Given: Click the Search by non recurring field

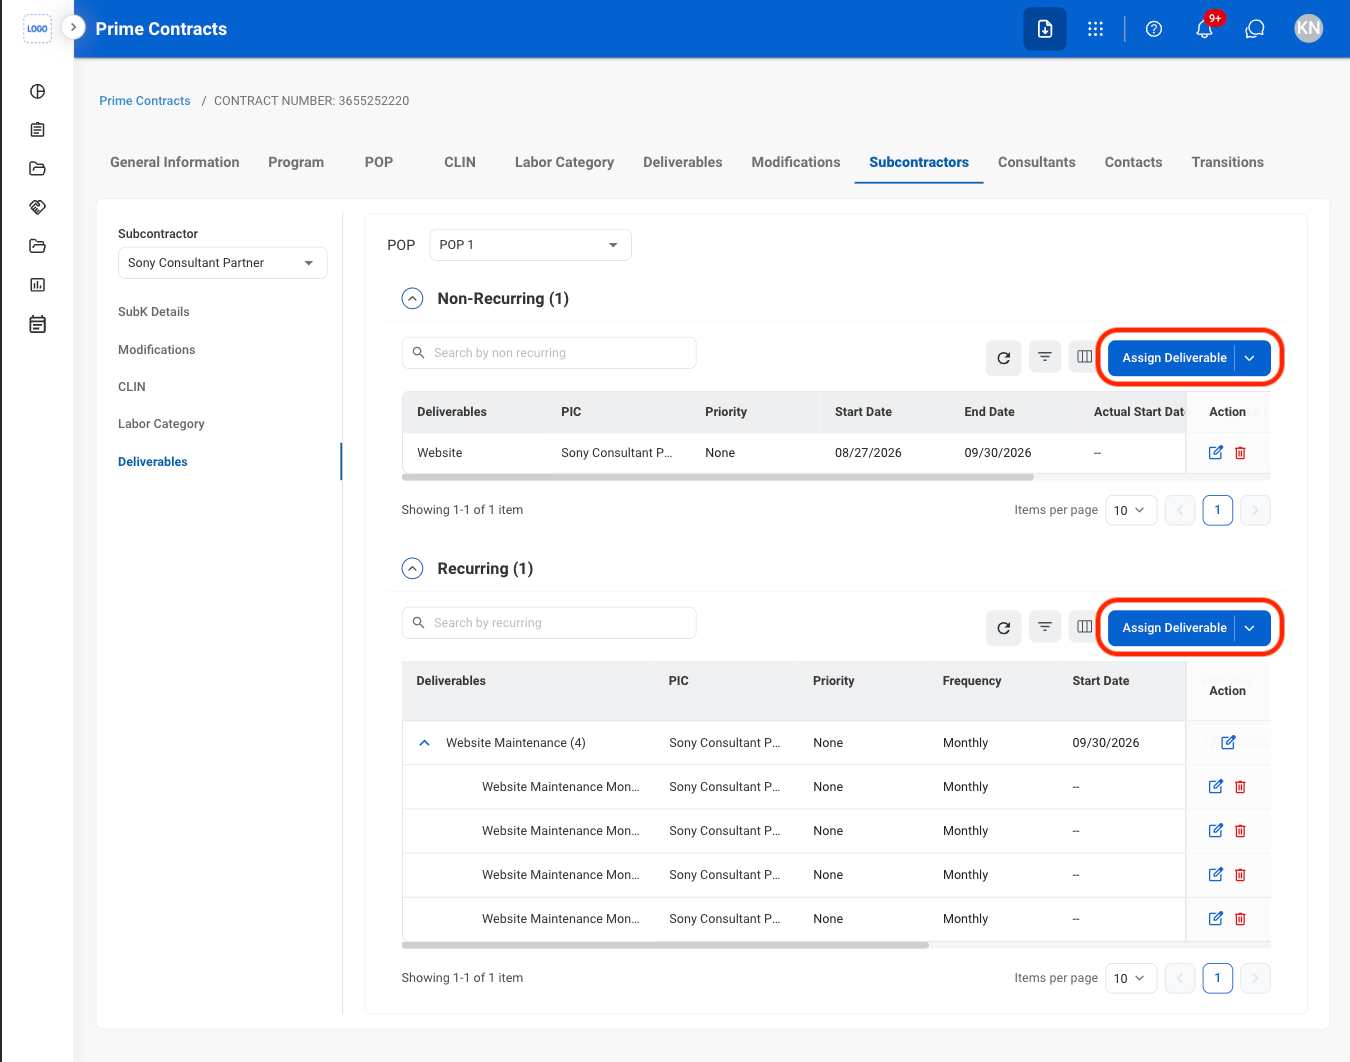Looking at the screenshot, I should pos(549,353).
